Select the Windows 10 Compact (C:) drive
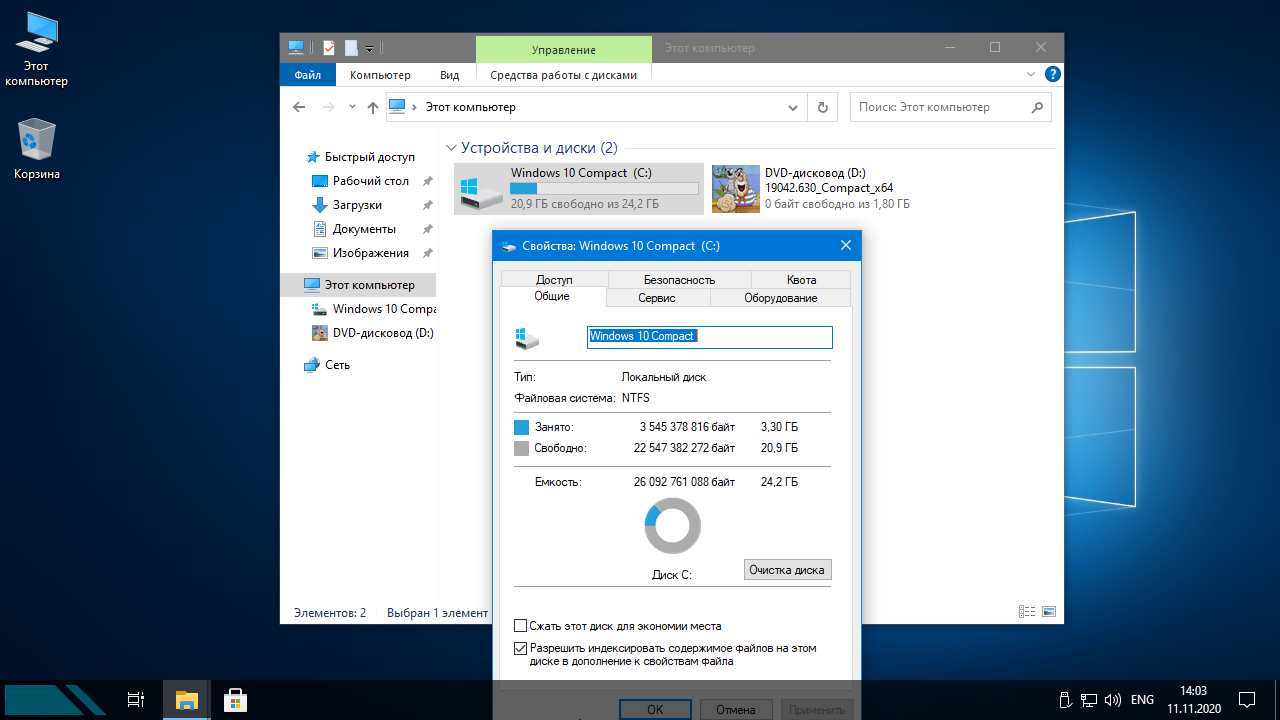This screenshot has width=1280, height=720. 579,188
